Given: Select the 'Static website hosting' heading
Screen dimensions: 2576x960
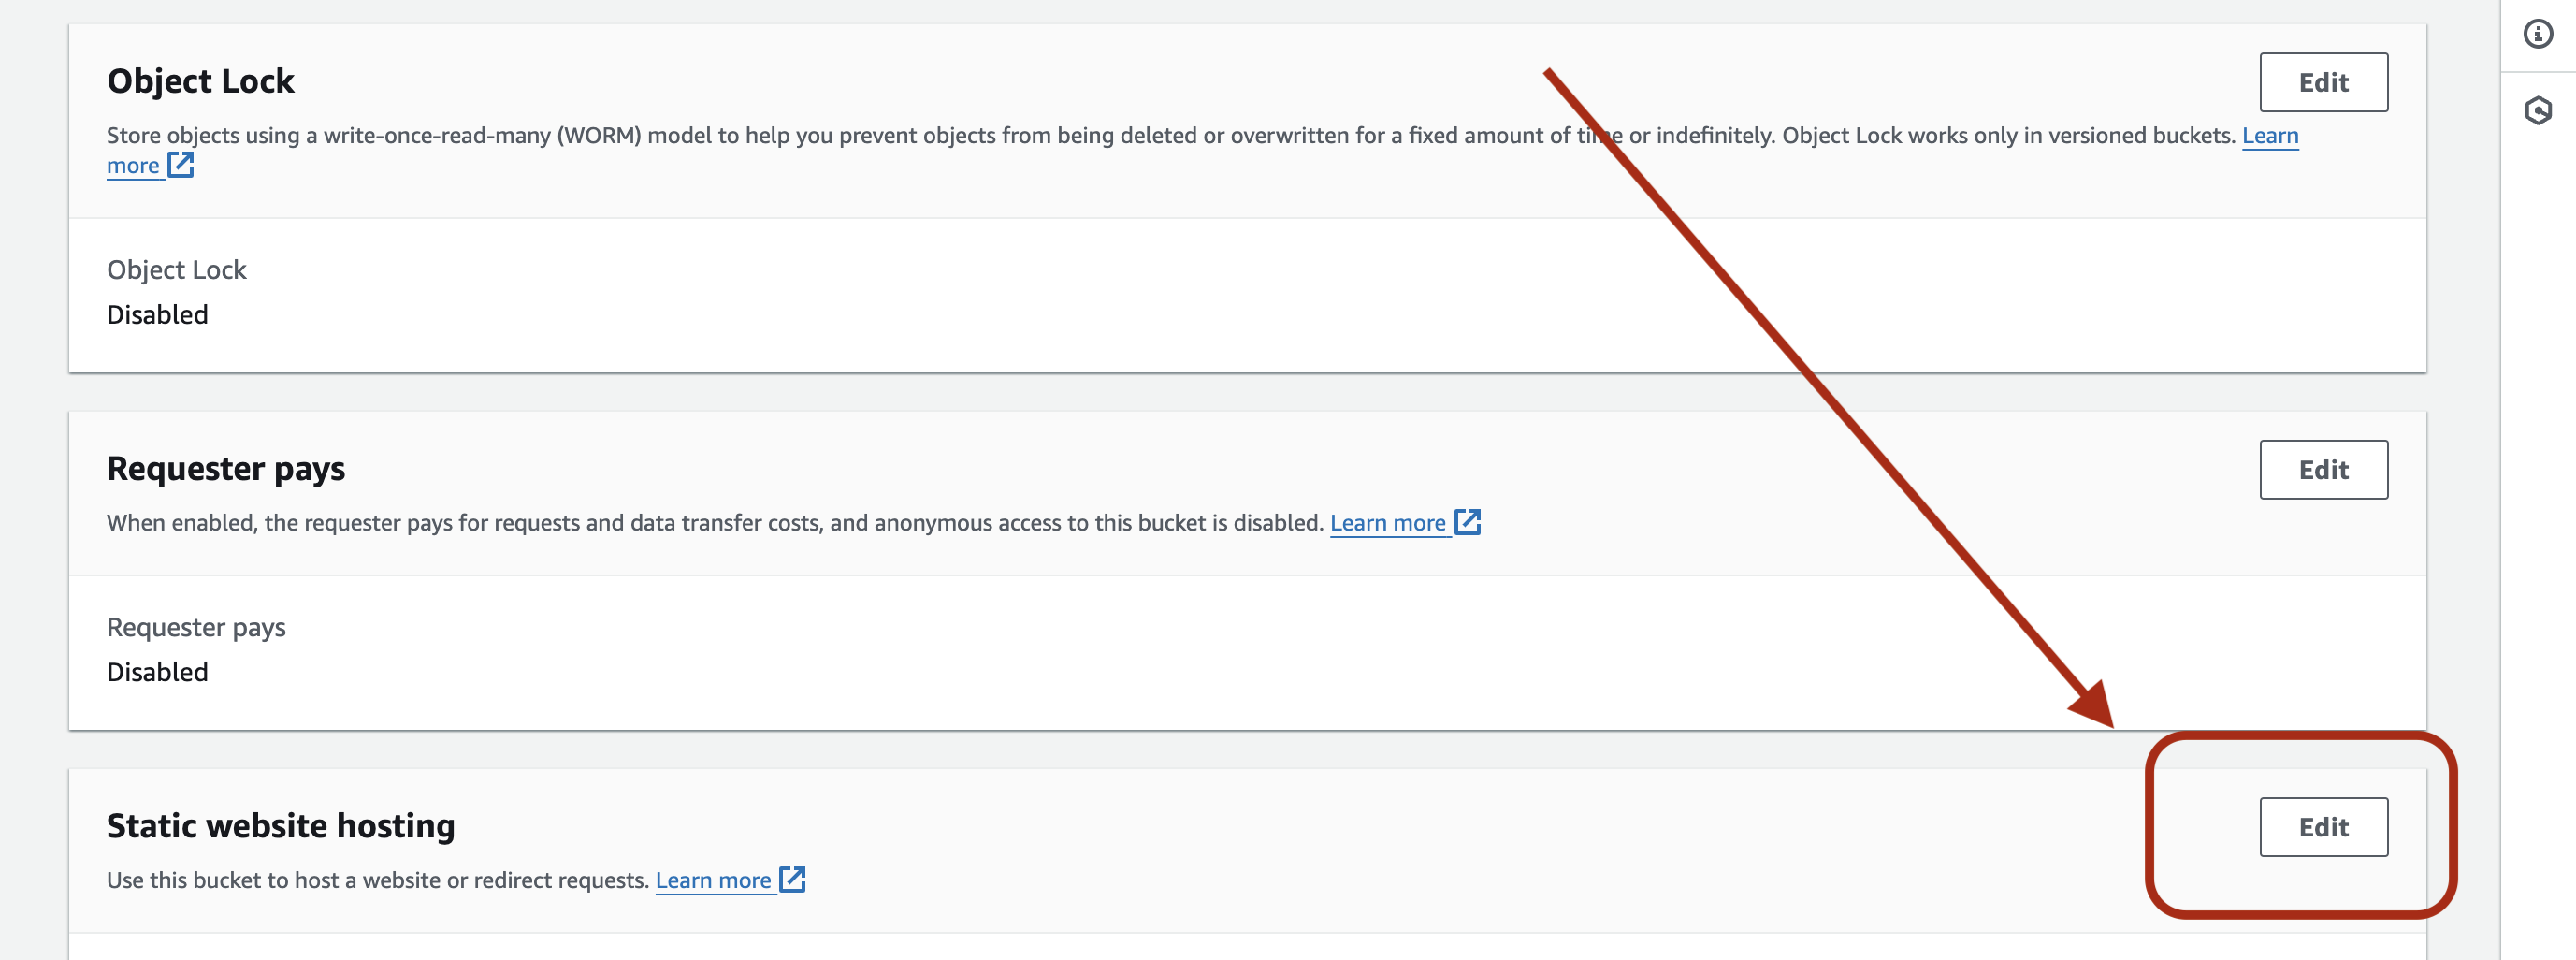Looking at the screenshot, I should tap(280, 825).
